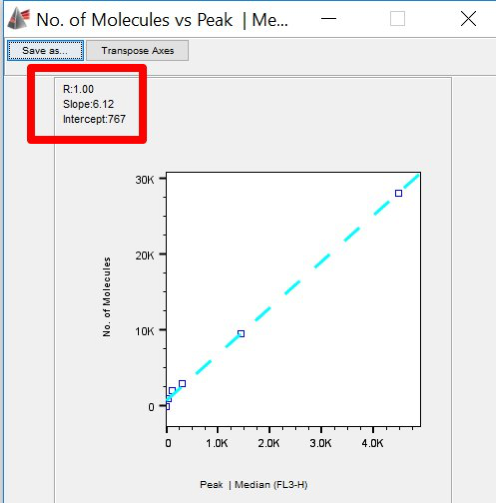Click the Peak | Median (FL3-H) x-axis label
Image resolution: width=496 pixels, height=503 pixels.
click(254, 484)
